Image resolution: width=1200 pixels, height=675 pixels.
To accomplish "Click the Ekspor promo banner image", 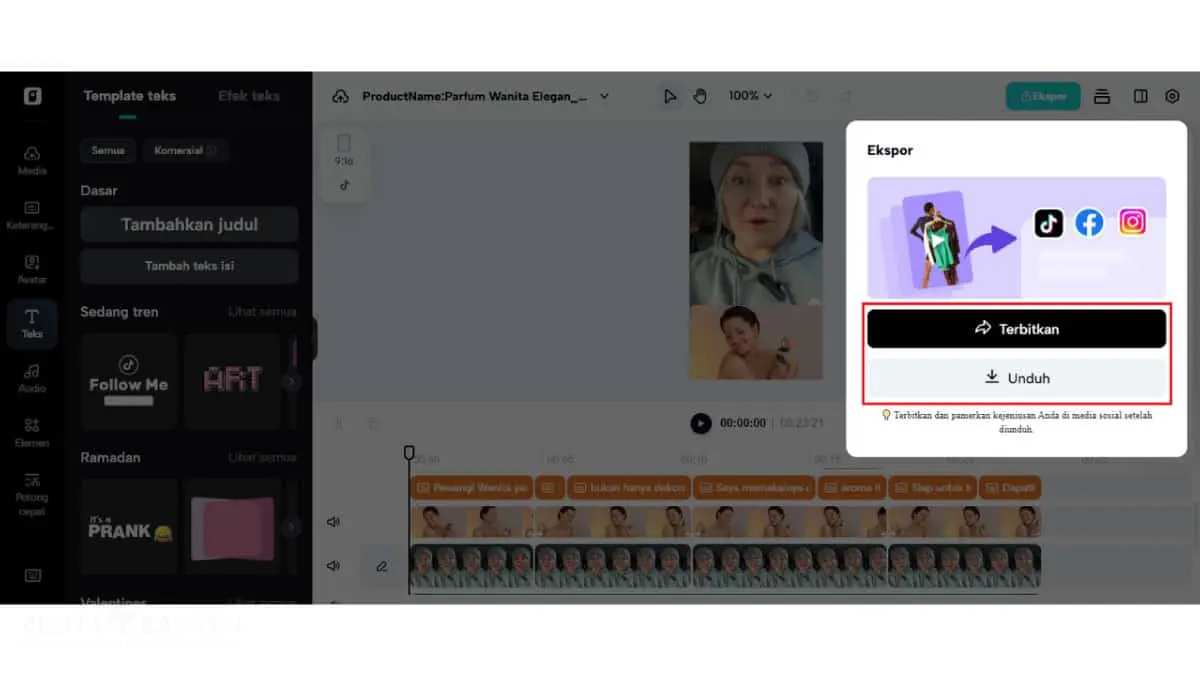I will click(1016, 238).
